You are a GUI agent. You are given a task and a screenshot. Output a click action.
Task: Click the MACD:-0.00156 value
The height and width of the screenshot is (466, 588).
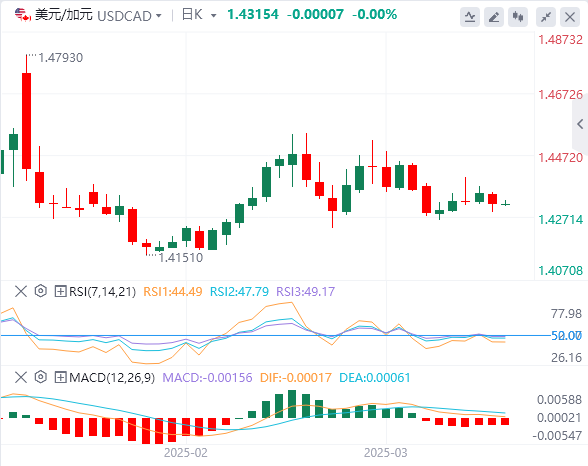click(x=207, y=378)
